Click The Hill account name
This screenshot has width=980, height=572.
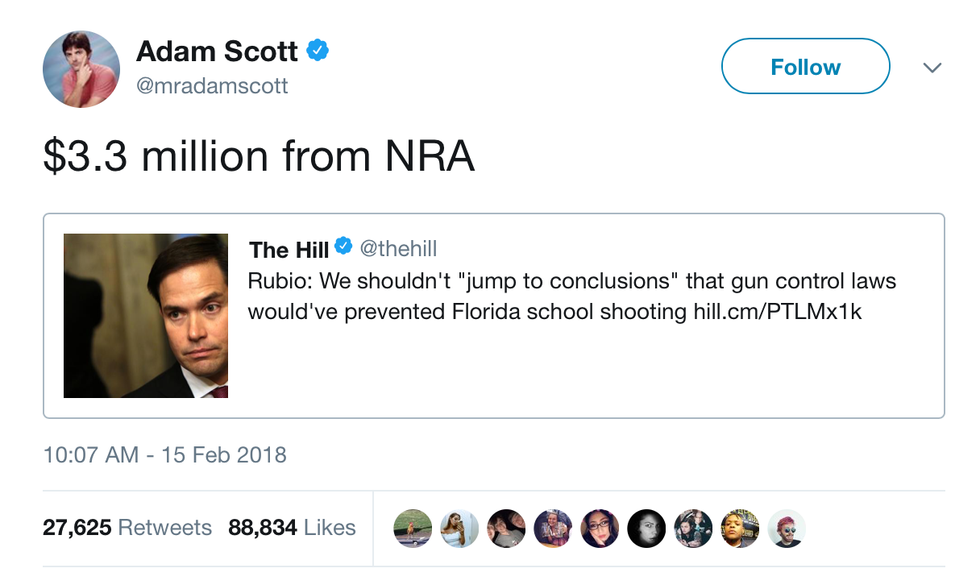288,248
